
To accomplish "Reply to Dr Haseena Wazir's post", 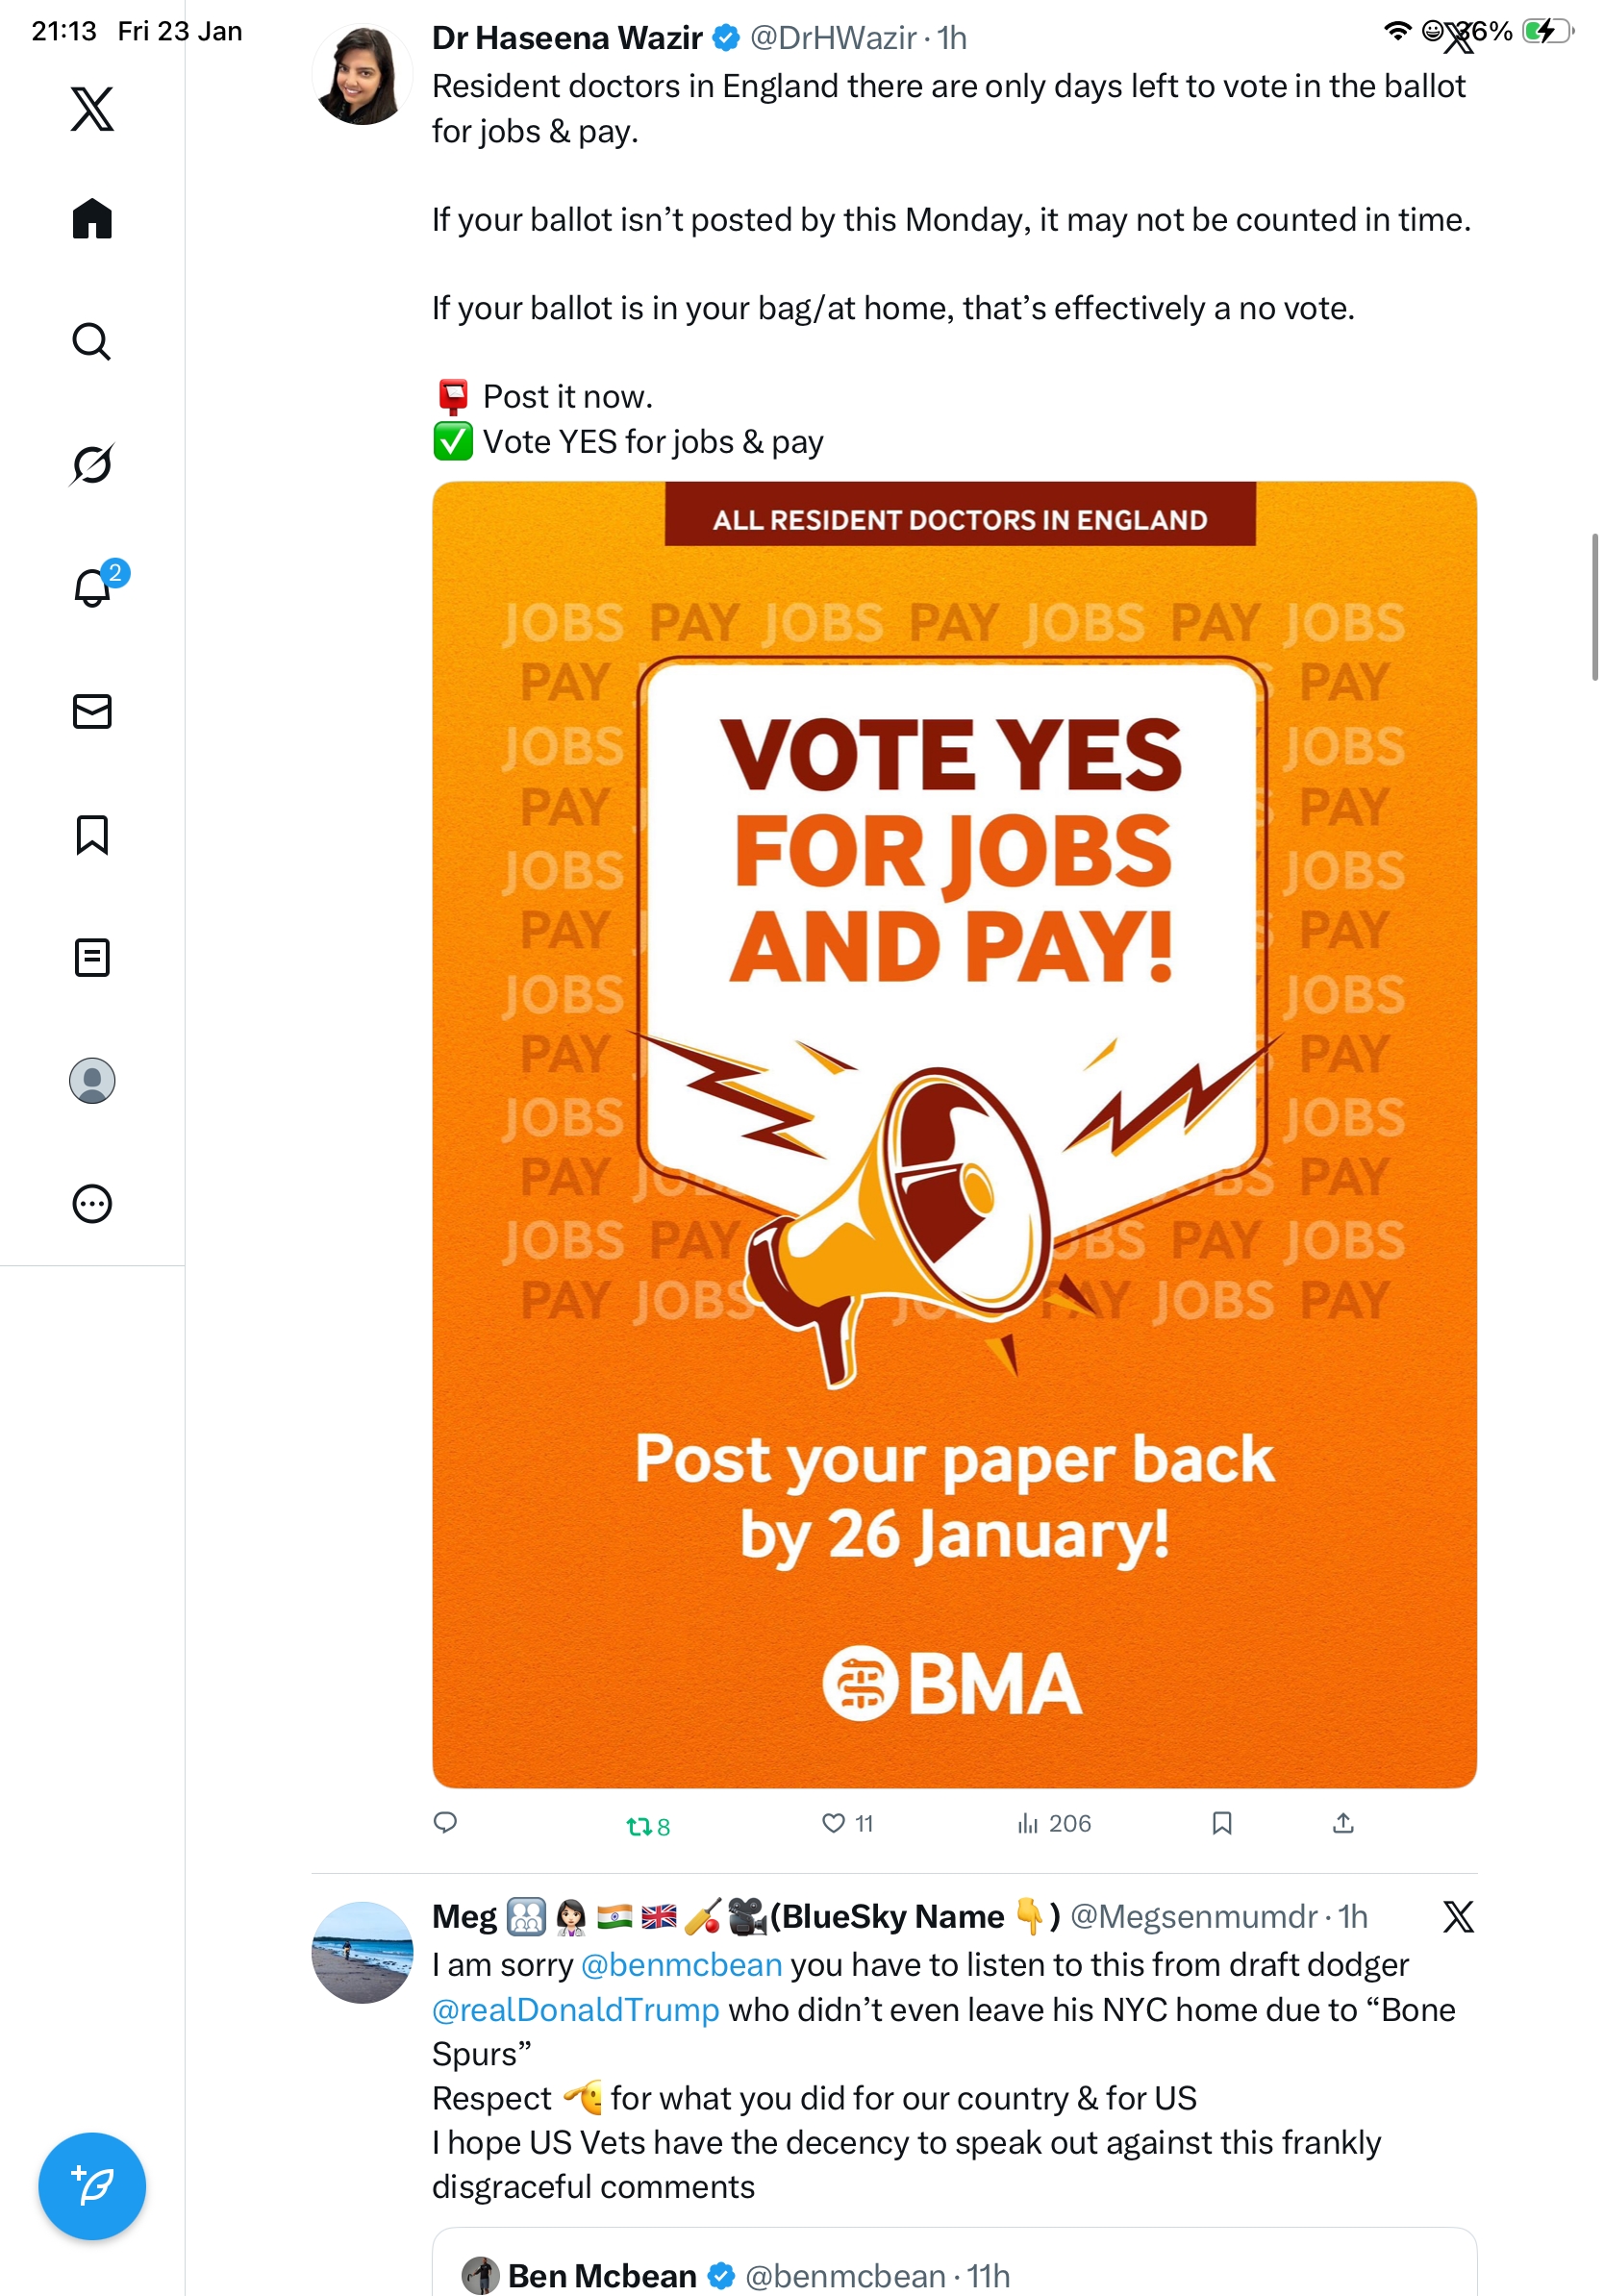I will [445, 1822].
